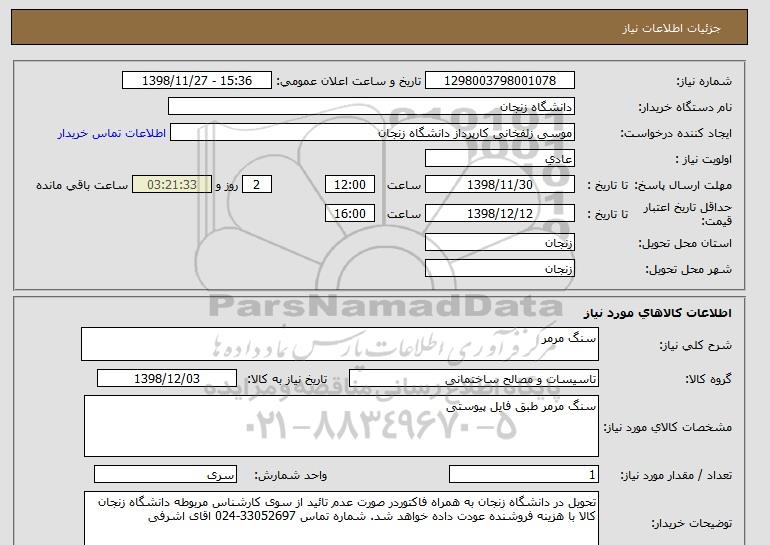Click the label حداقل تاریخ اعتبار قیمت
This screenshot has height=545, width=770.
(x=688, y=214)
